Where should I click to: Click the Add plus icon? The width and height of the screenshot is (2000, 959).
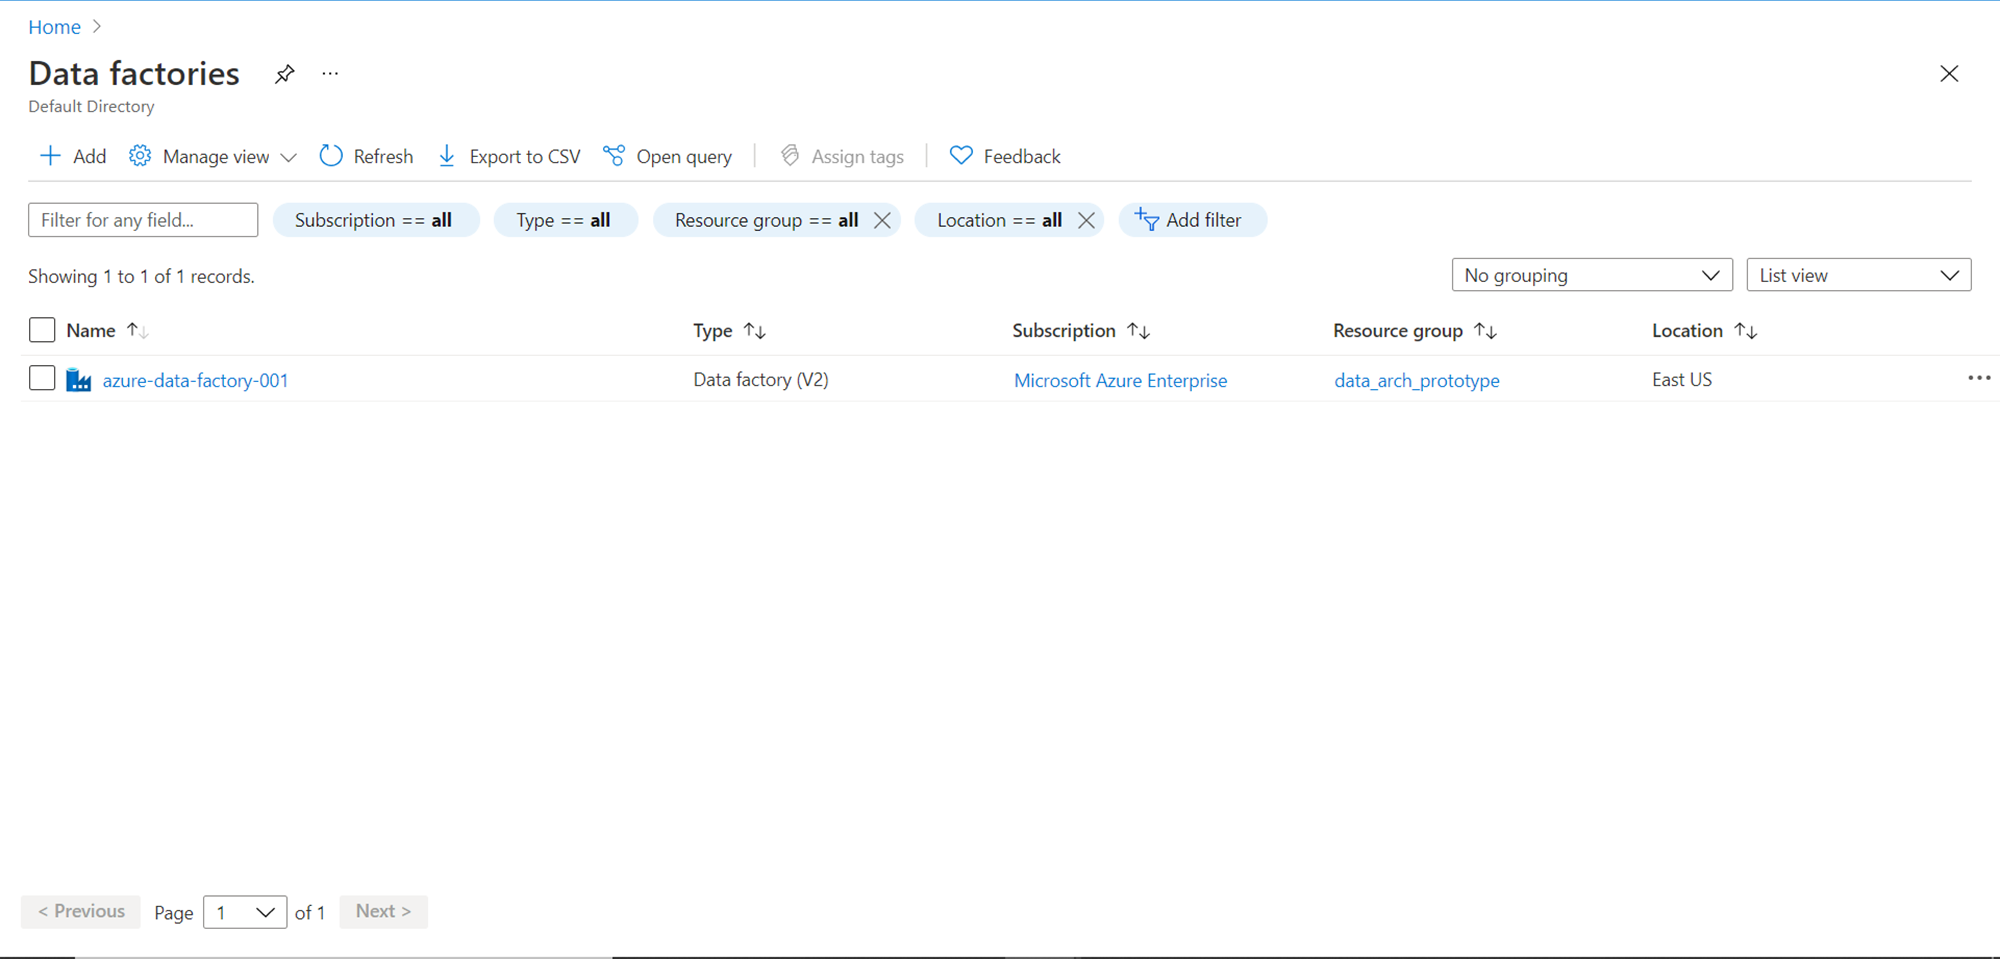coord(50,156)
